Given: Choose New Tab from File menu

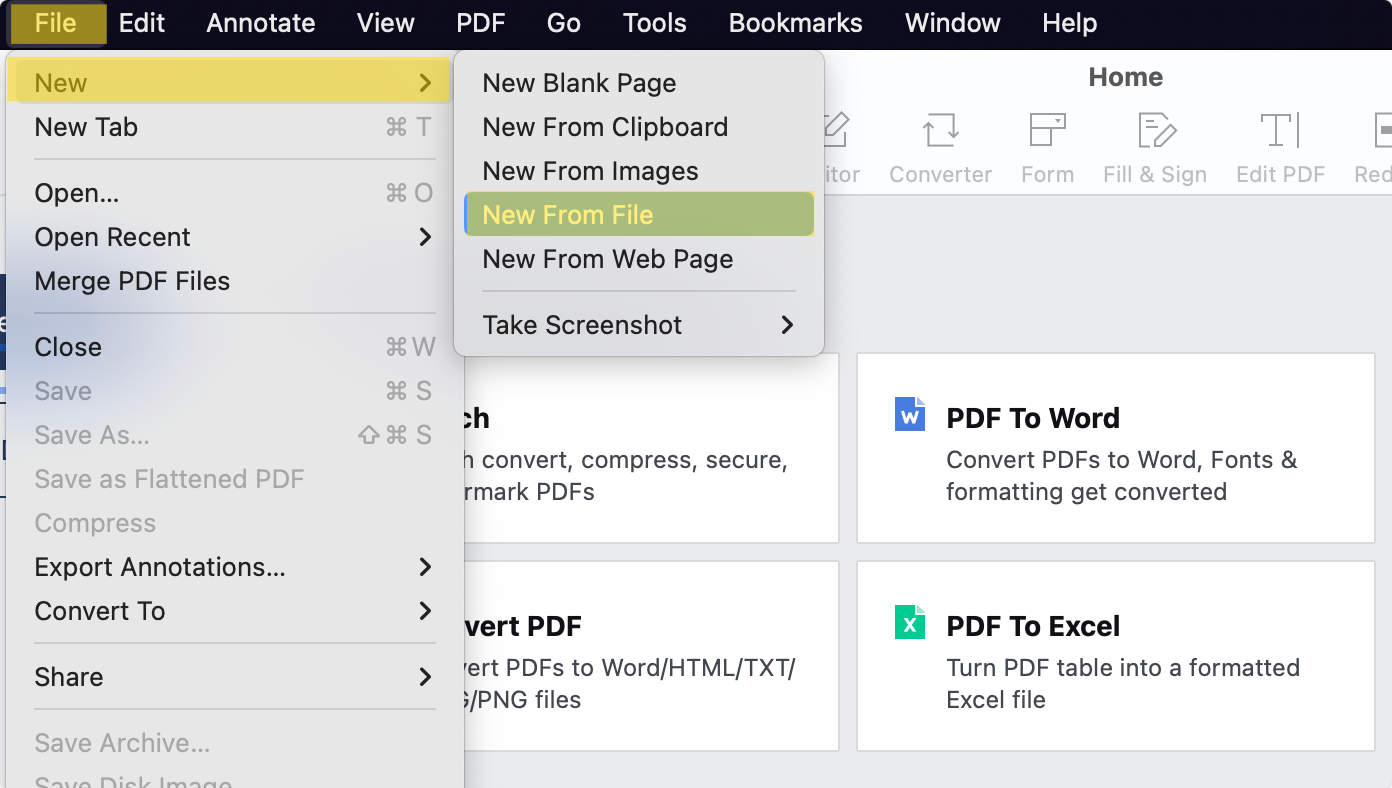Looking at the screenshot, I should (235, 127).
